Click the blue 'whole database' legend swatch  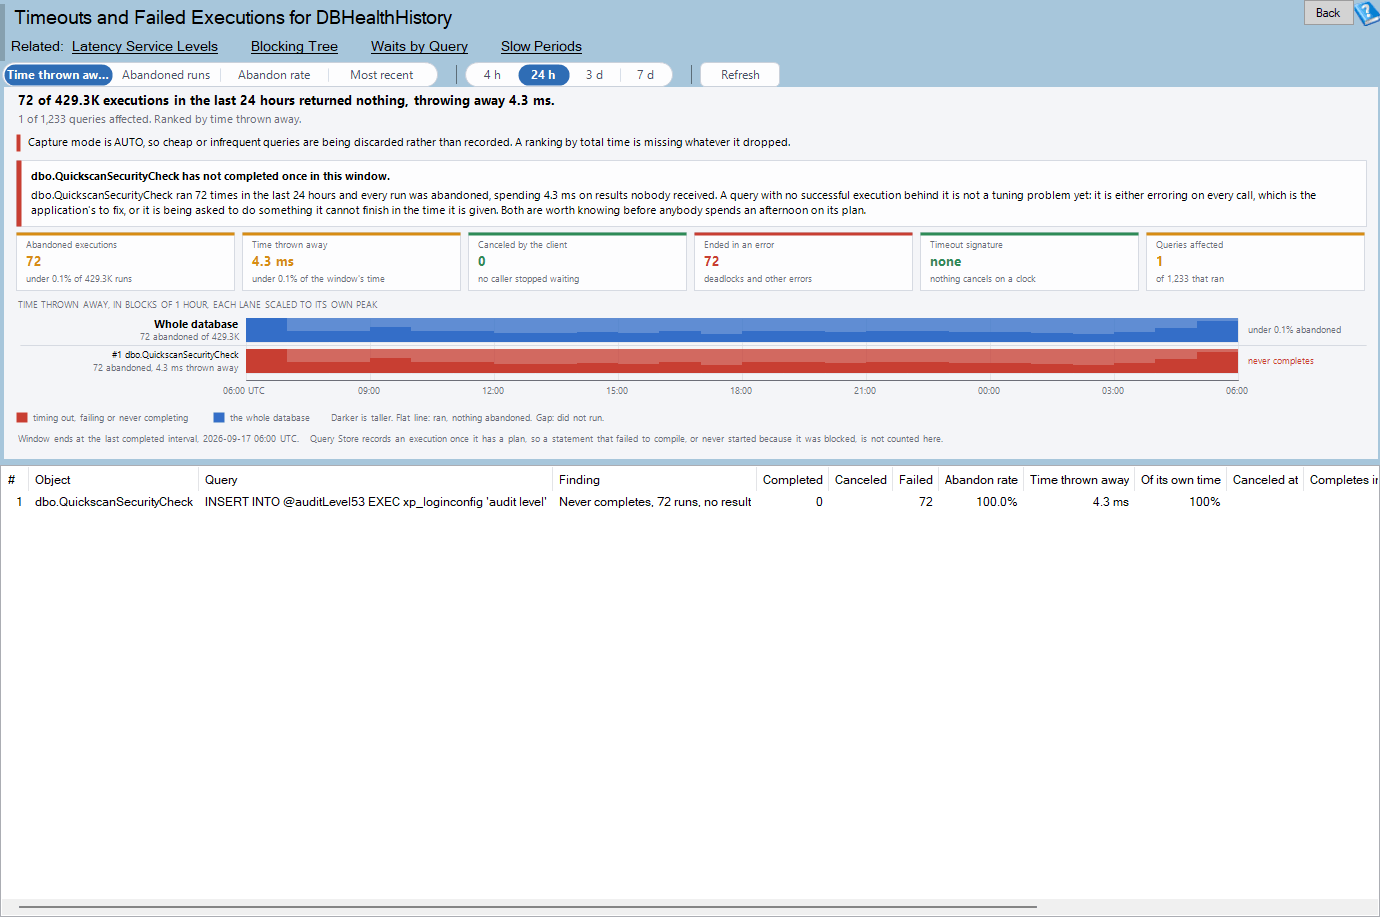point(219,418)
